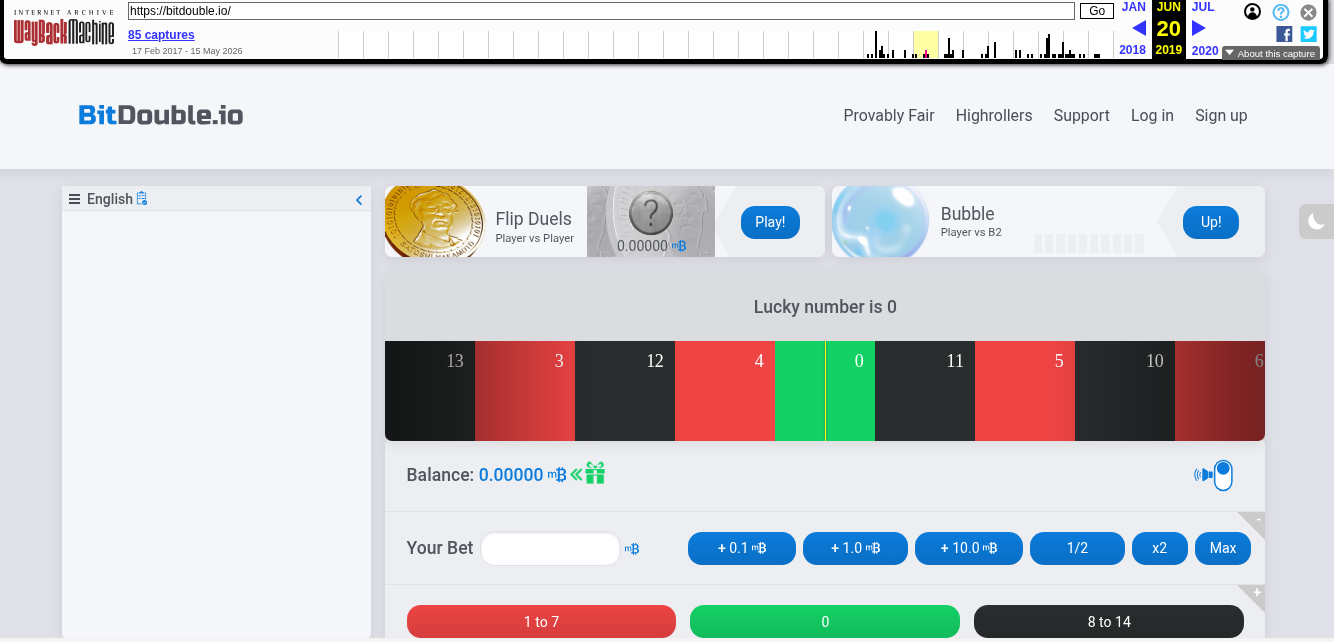Bet on red 1 to 7
Image resolution: width=1334 pixels, height=642 pixels.
tap(541, 622)
